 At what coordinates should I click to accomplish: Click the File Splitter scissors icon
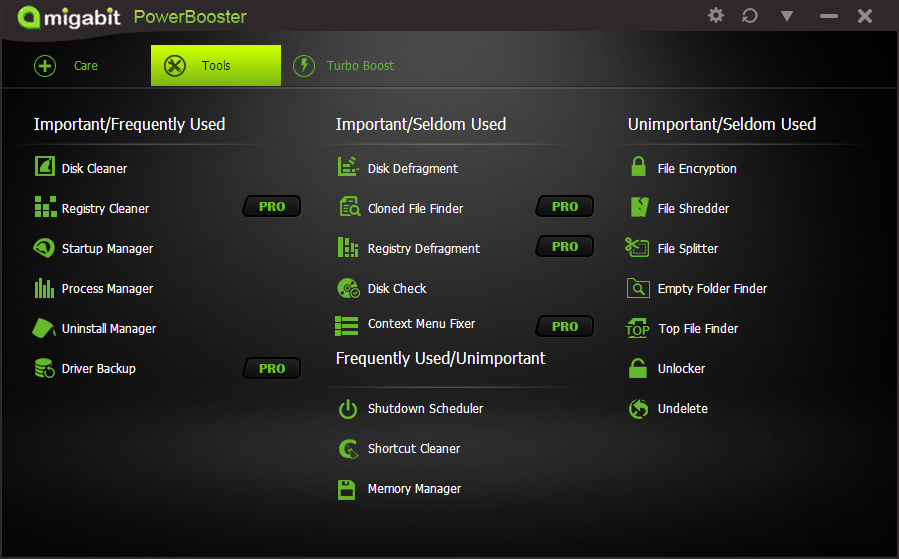638,248
